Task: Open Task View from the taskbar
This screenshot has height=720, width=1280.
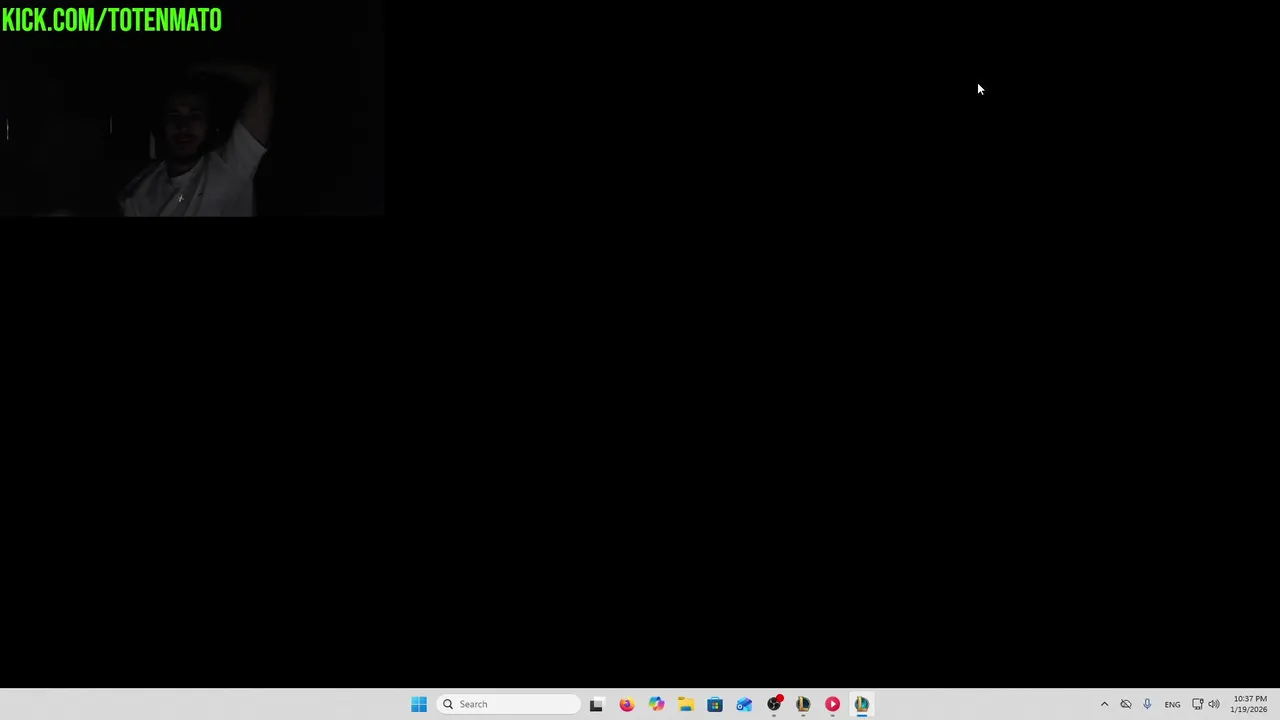Action: pyautogui.click(x=596, y=704)
